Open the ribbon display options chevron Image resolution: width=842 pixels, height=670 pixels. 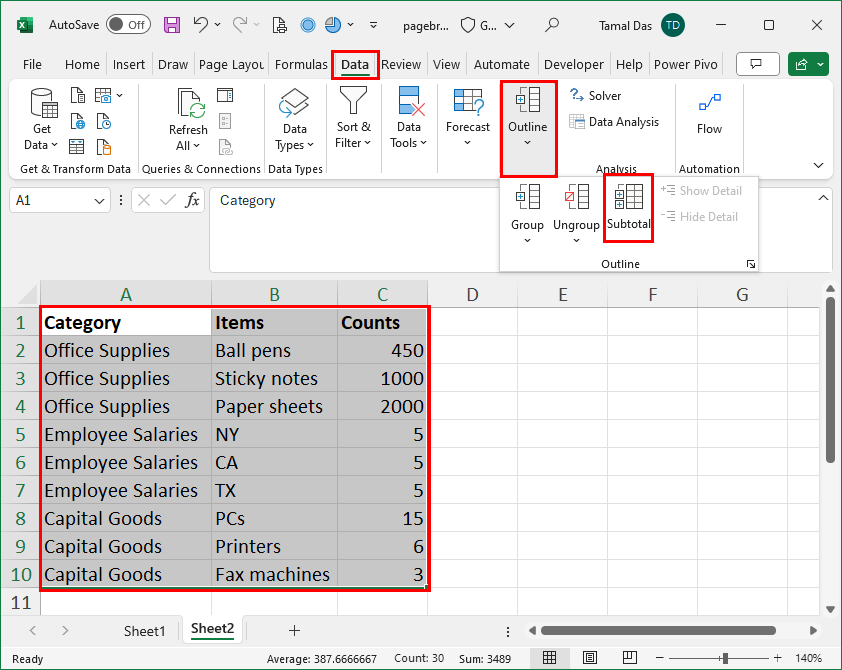[x=818, y=165]
